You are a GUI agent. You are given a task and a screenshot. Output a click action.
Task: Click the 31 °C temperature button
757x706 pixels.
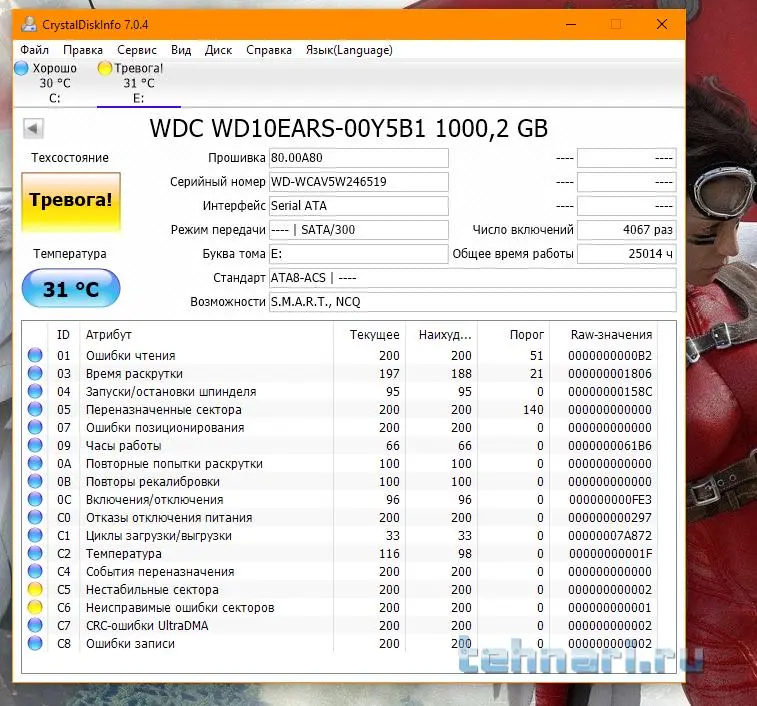(x=70, y=288)
